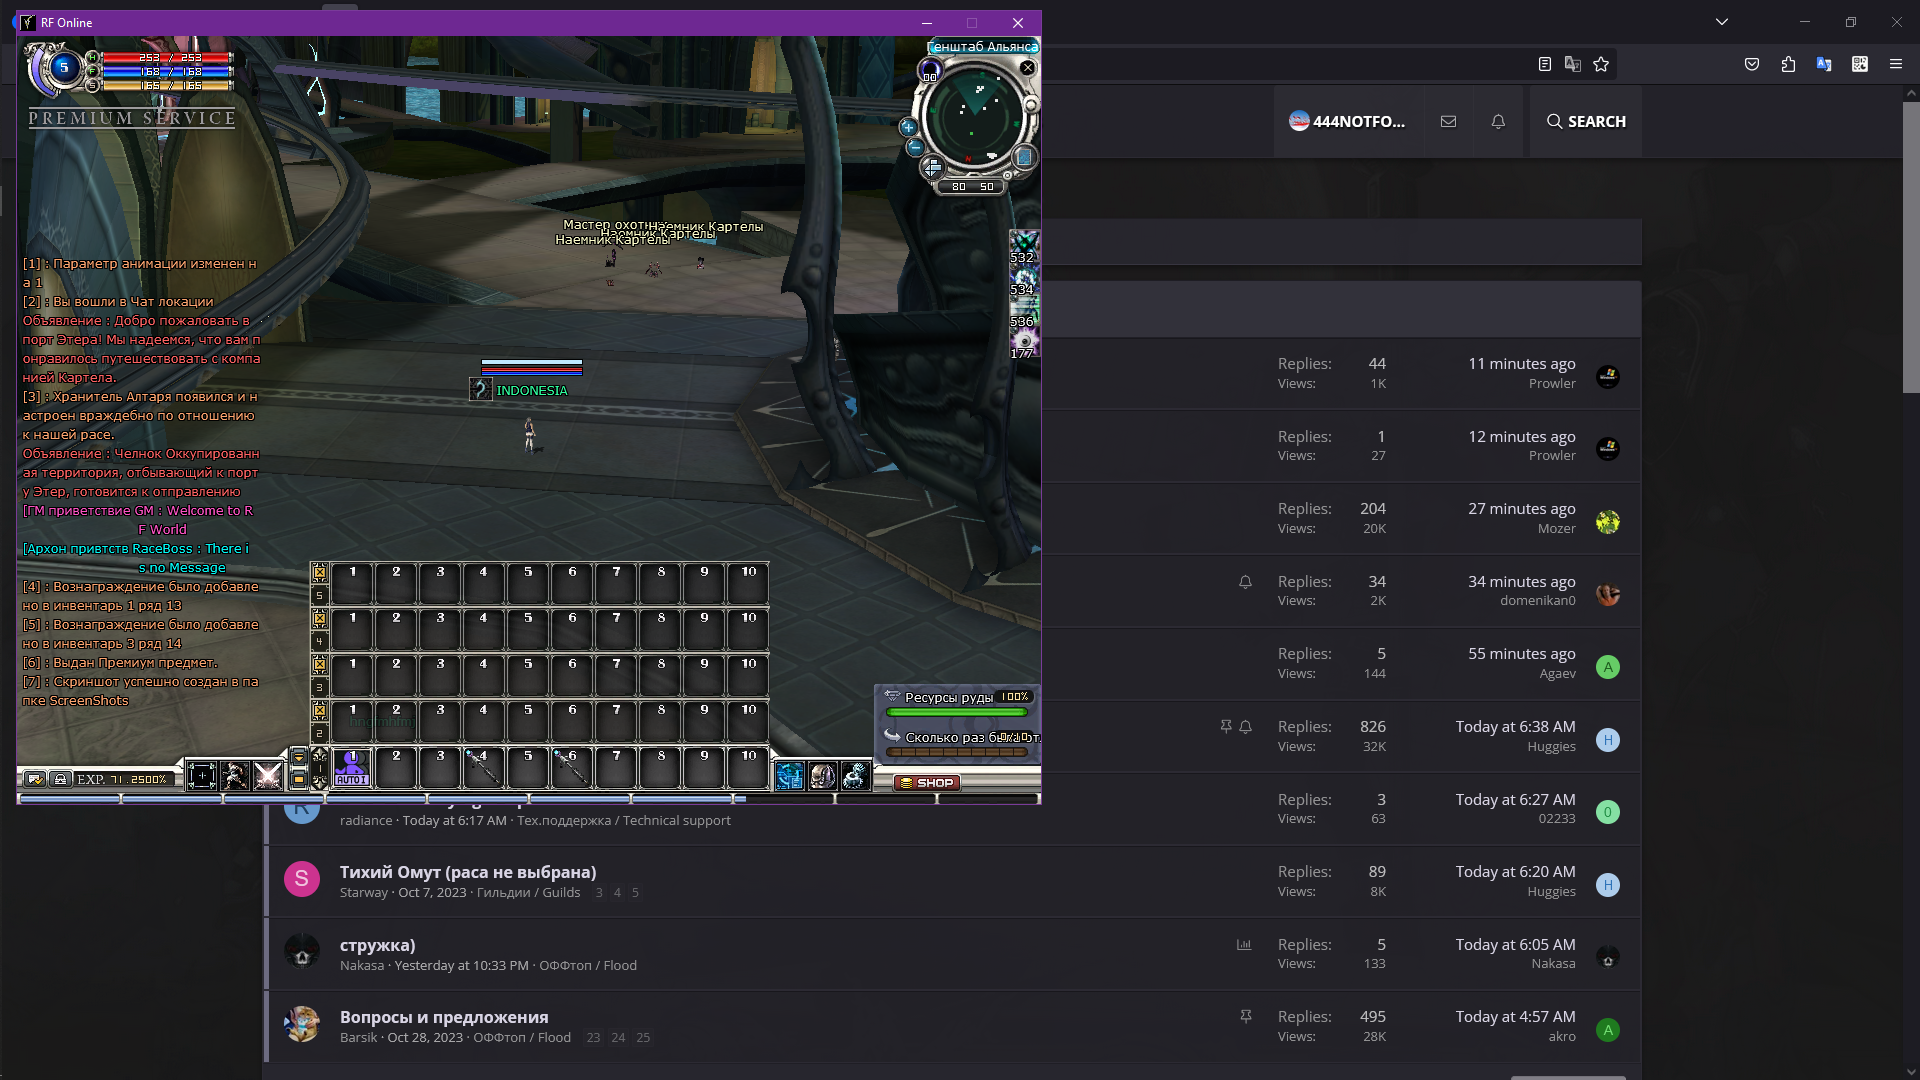Image resolution: width=1920 pixels, height=1080 pixels.
Task: Open the world map from the minimap's blue button
Action: pos(1024,157)
